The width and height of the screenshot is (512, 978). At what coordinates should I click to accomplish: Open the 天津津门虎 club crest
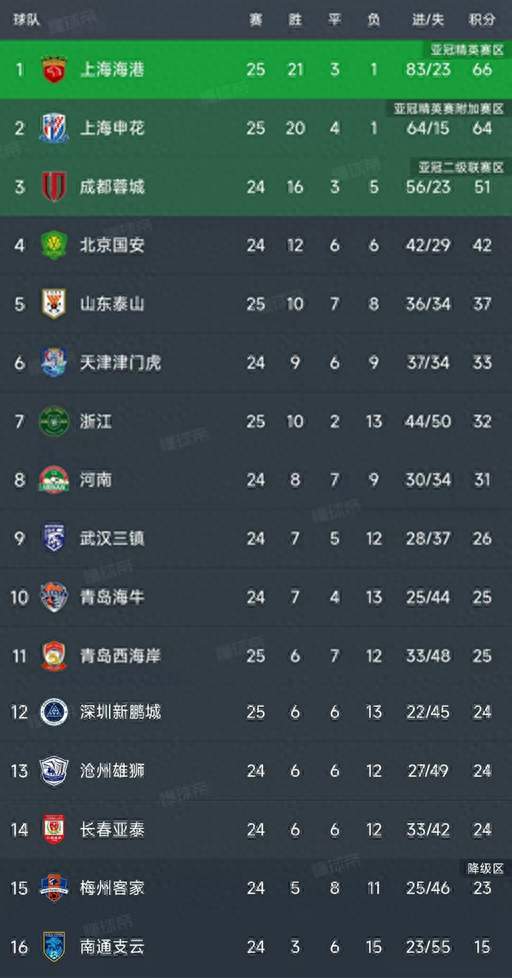[x=54, y=362]
